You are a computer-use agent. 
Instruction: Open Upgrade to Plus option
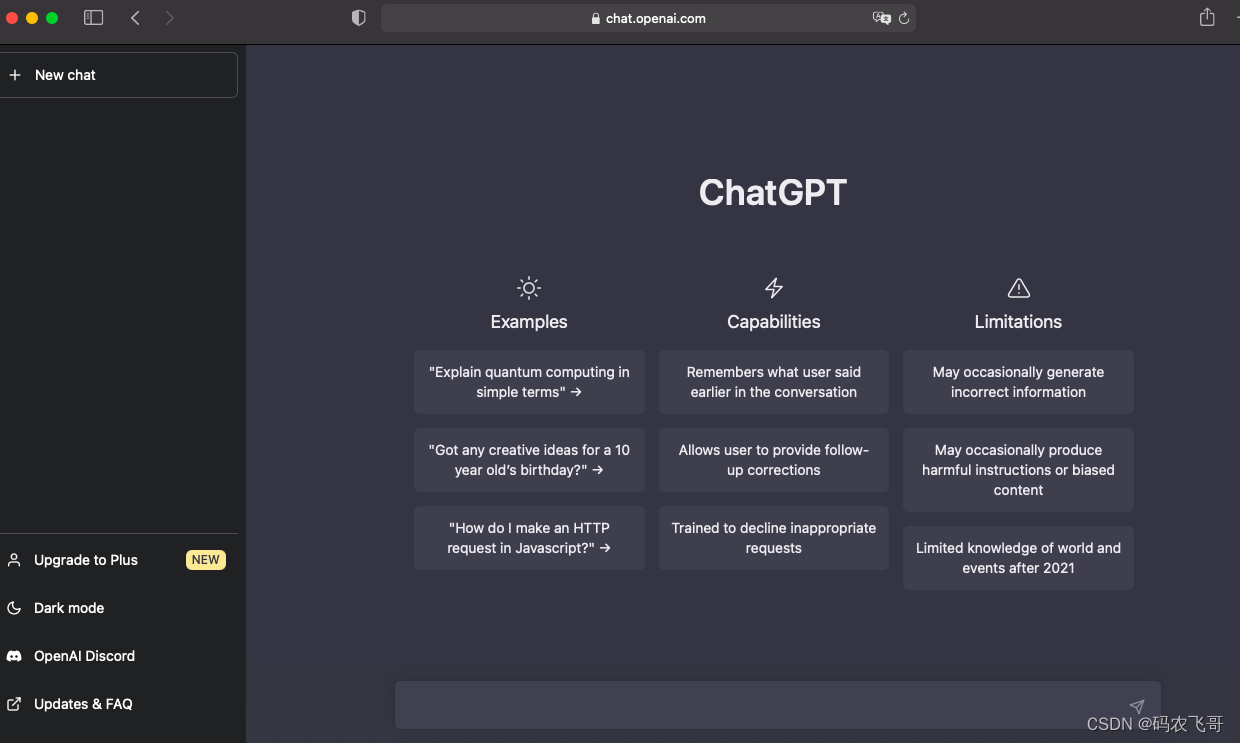(86, 560)
